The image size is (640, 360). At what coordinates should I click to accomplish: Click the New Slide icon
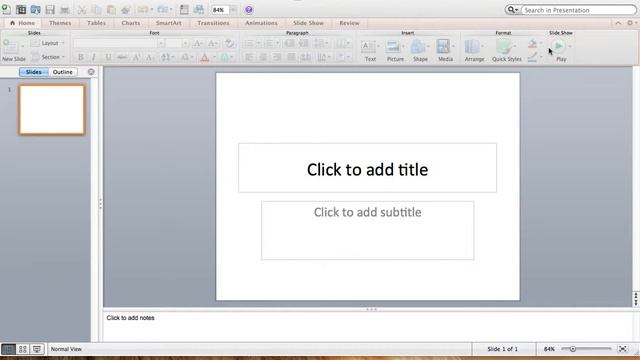pyautogui.click(x=11, y=47)
